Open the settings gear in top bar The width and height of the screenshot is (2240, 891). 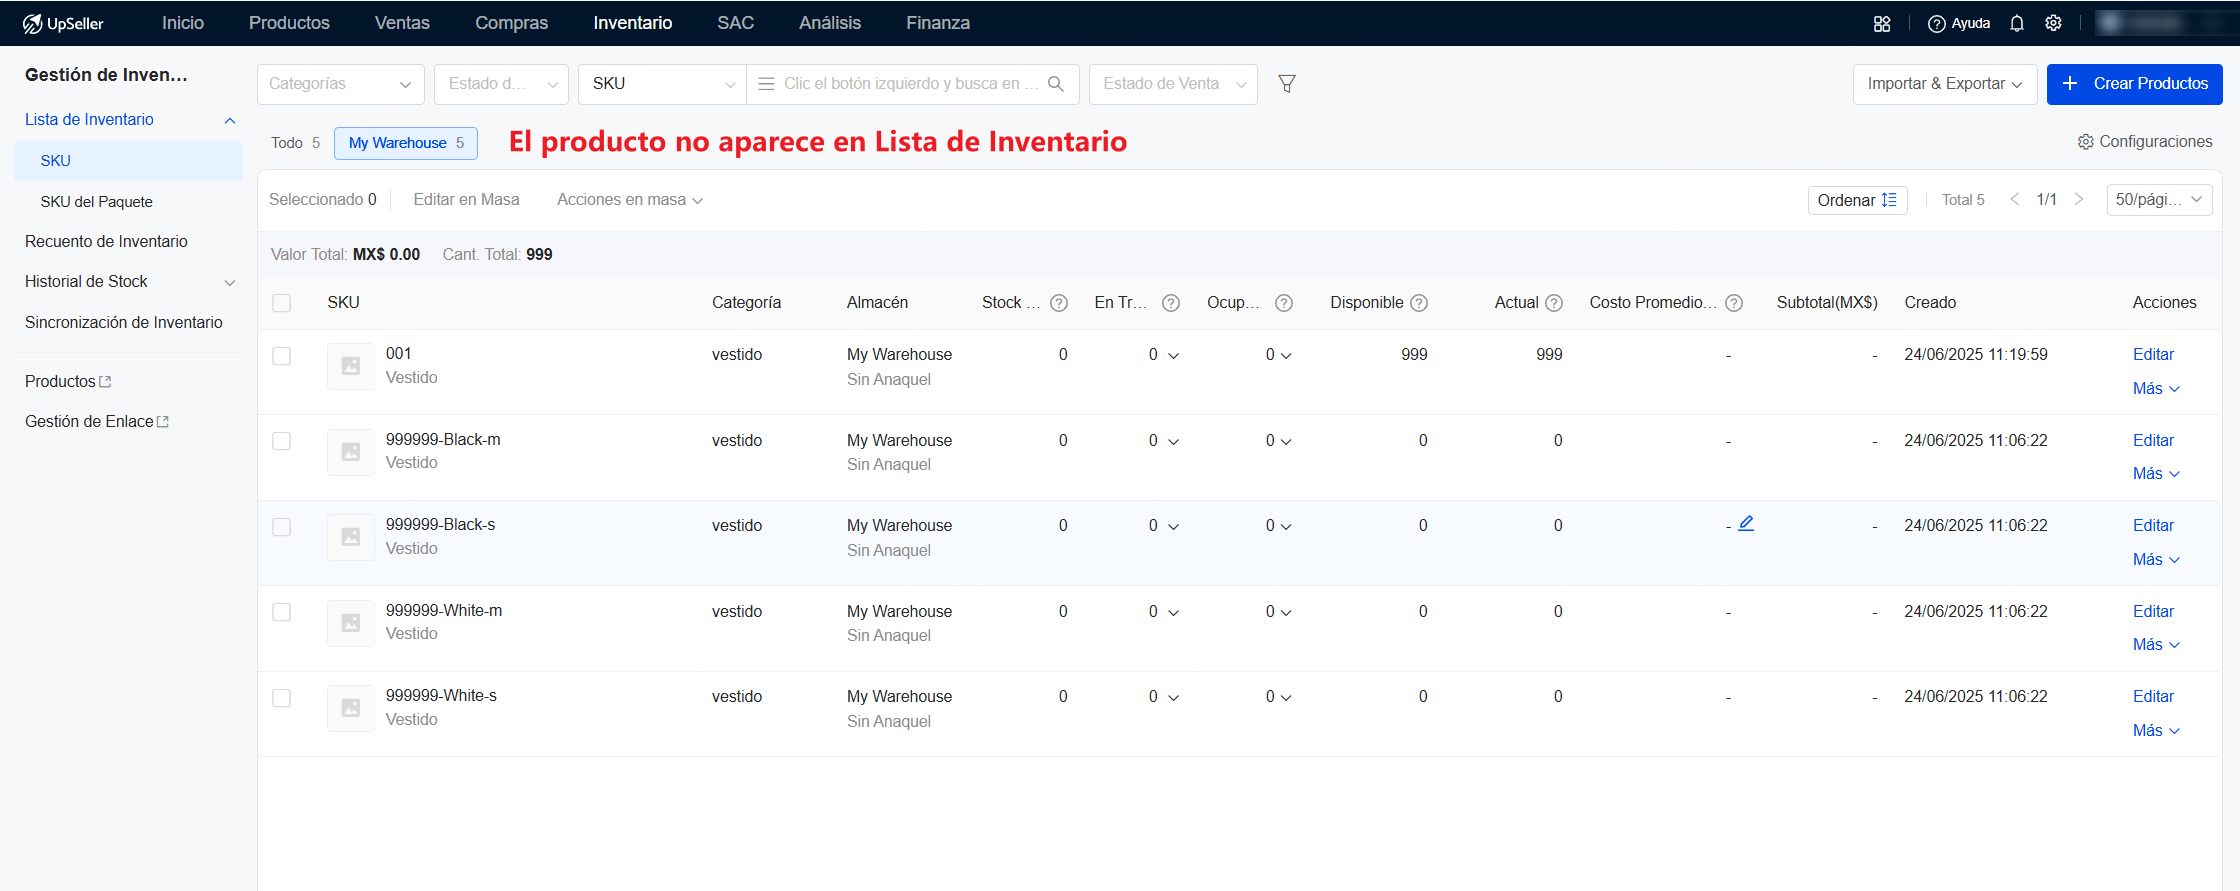2053,23
